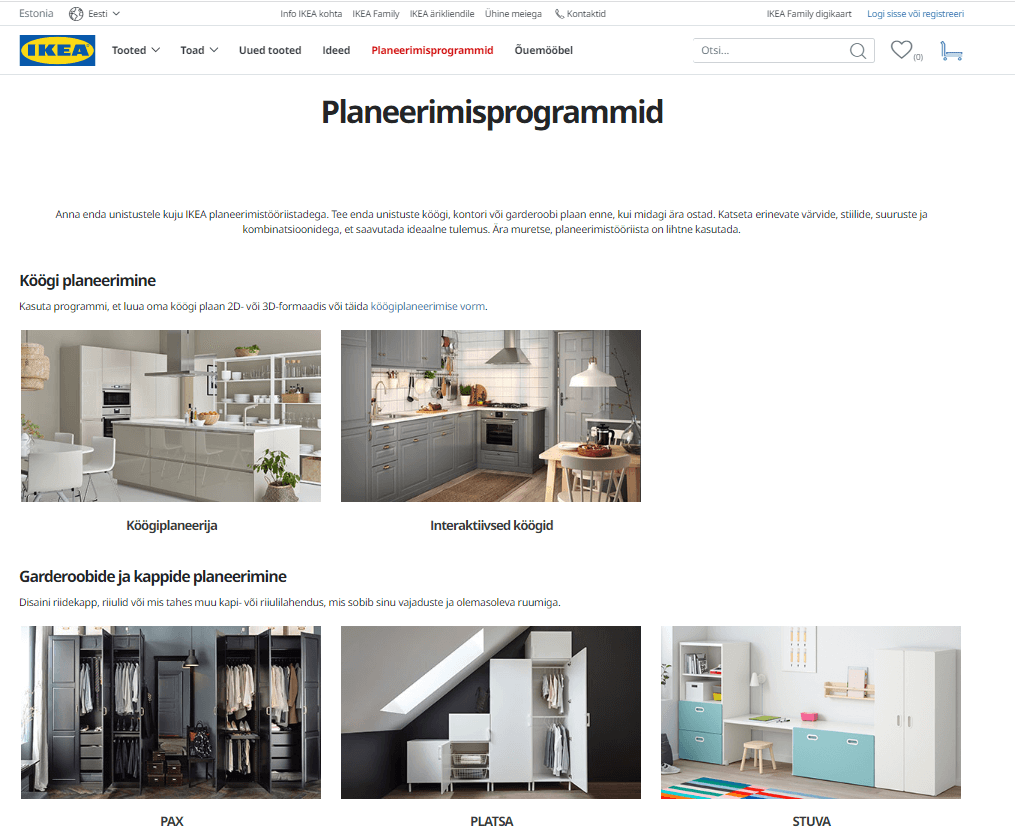Click the search magnifier icon

858,50
